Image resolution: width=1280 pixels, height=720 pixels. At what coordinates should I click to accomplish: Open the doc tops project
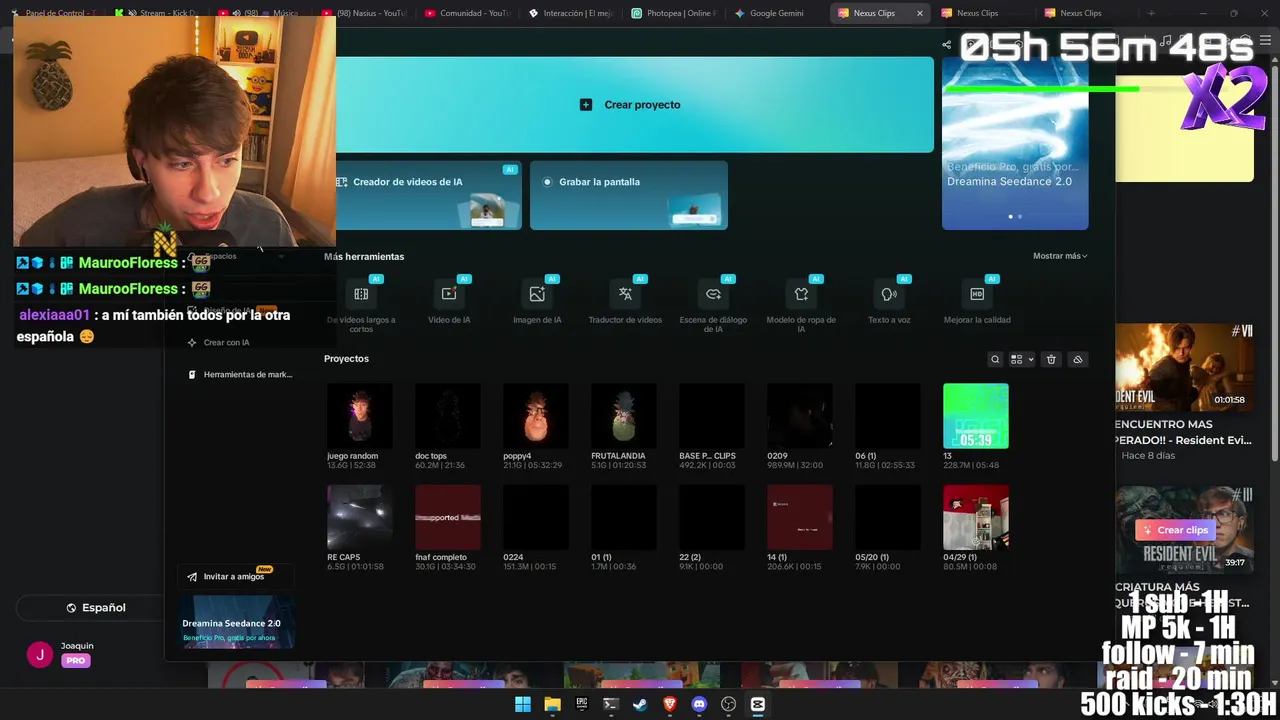(448, 416)
